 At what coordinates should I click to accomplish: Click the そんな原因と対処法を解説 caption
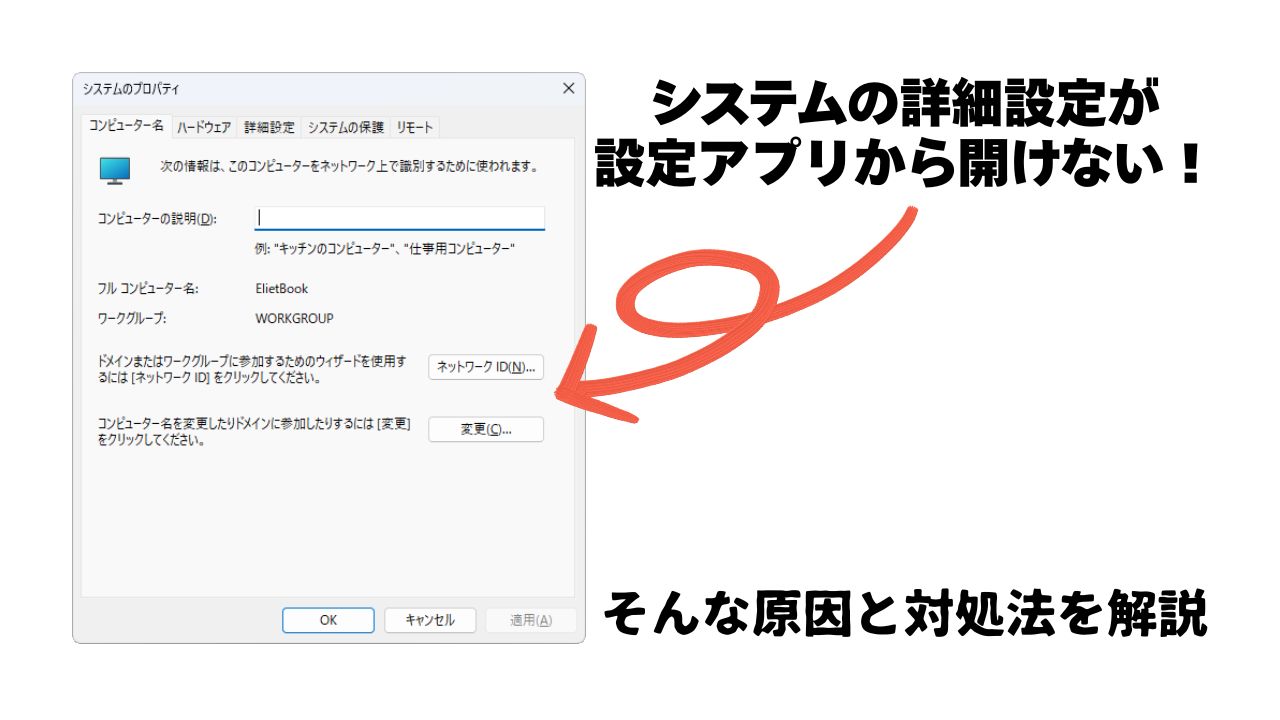click(x=904, y=615)
